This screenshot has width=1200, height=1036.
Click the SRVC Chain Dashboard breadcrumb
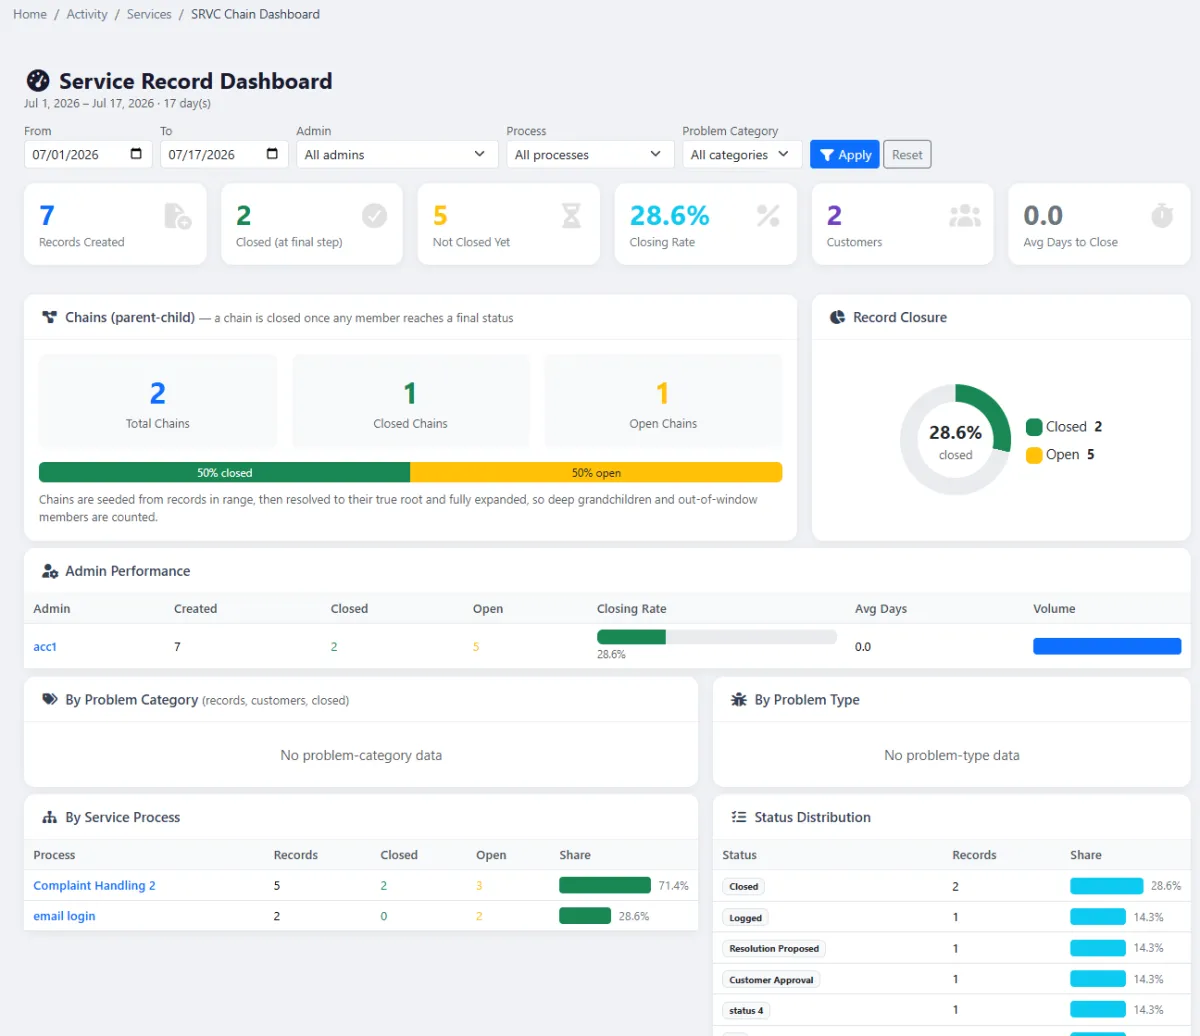coord(256,14)
